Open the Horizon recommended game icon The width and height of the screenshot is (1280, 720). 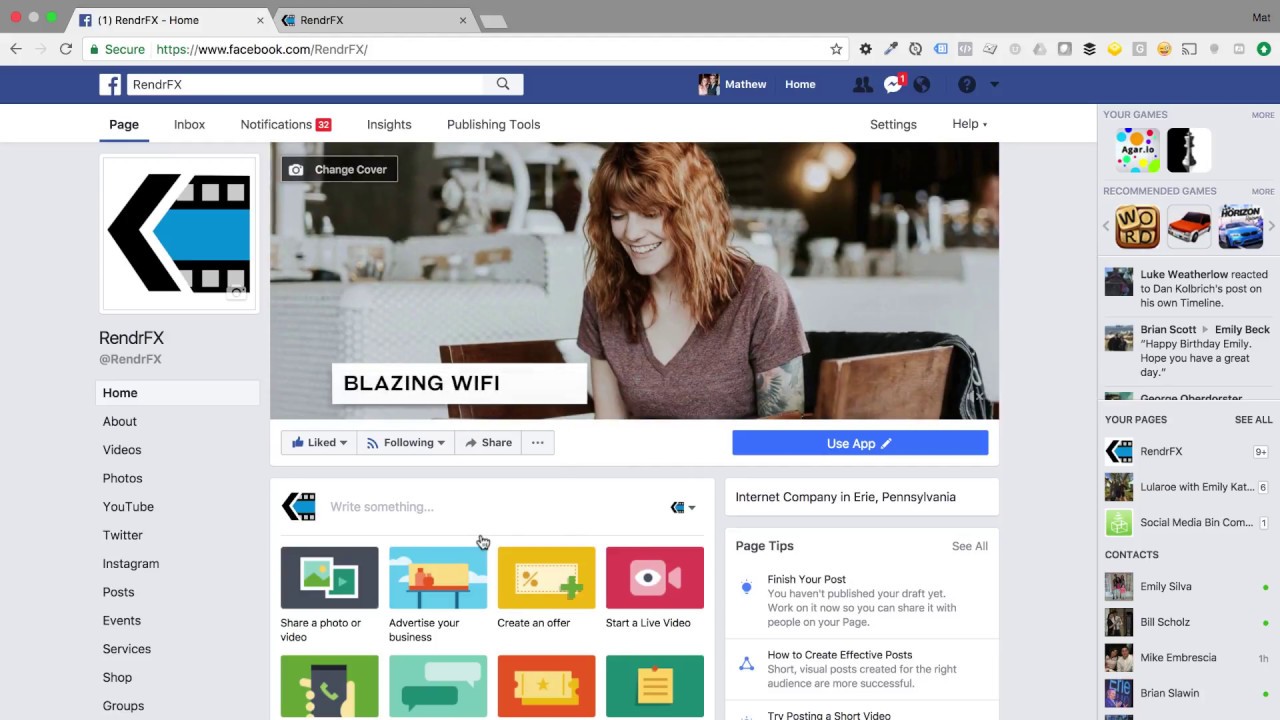pos(1241,227)
